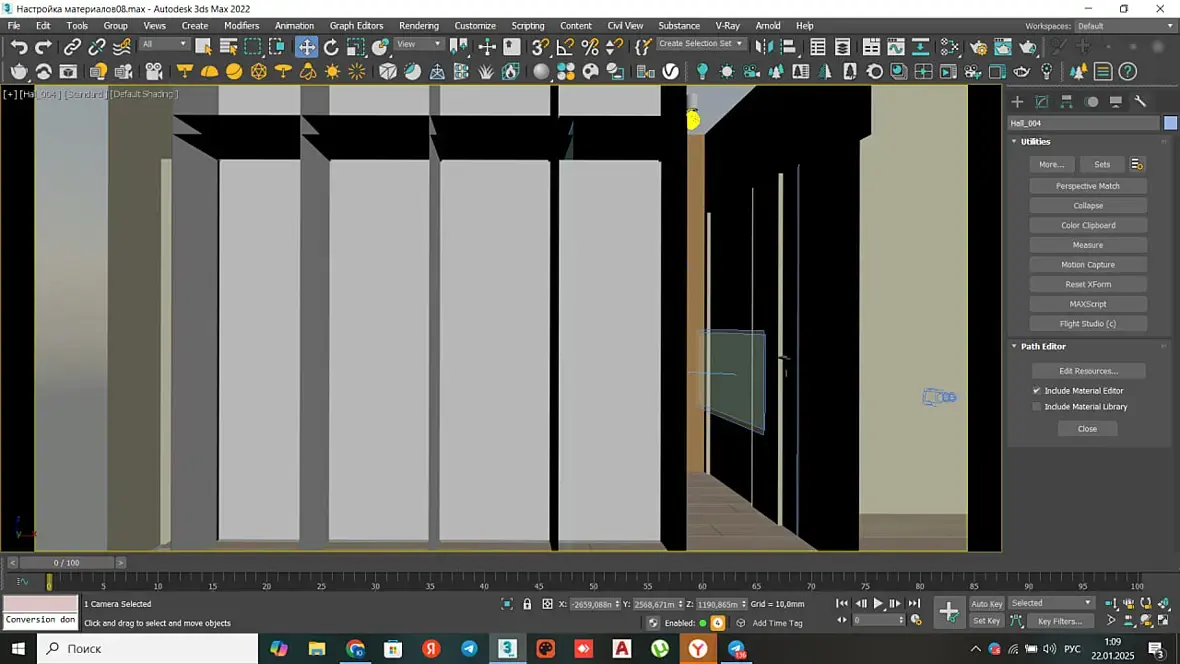The image size is (1180, 664).
Task: Open the Modify panel tab icon
Action: point(1042,102)
